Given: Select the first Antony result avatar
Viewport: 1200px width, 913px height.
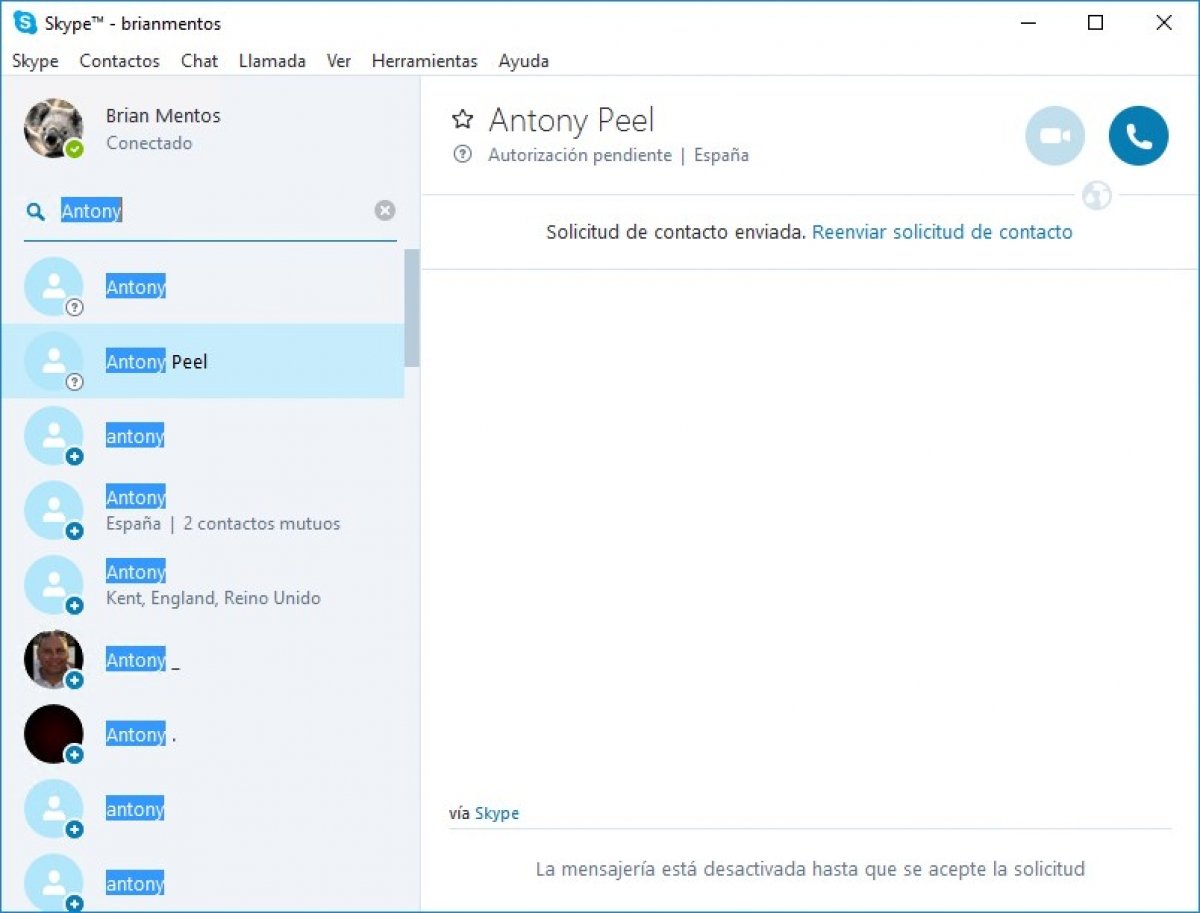Looking at the screenshot, I should 53,287.
